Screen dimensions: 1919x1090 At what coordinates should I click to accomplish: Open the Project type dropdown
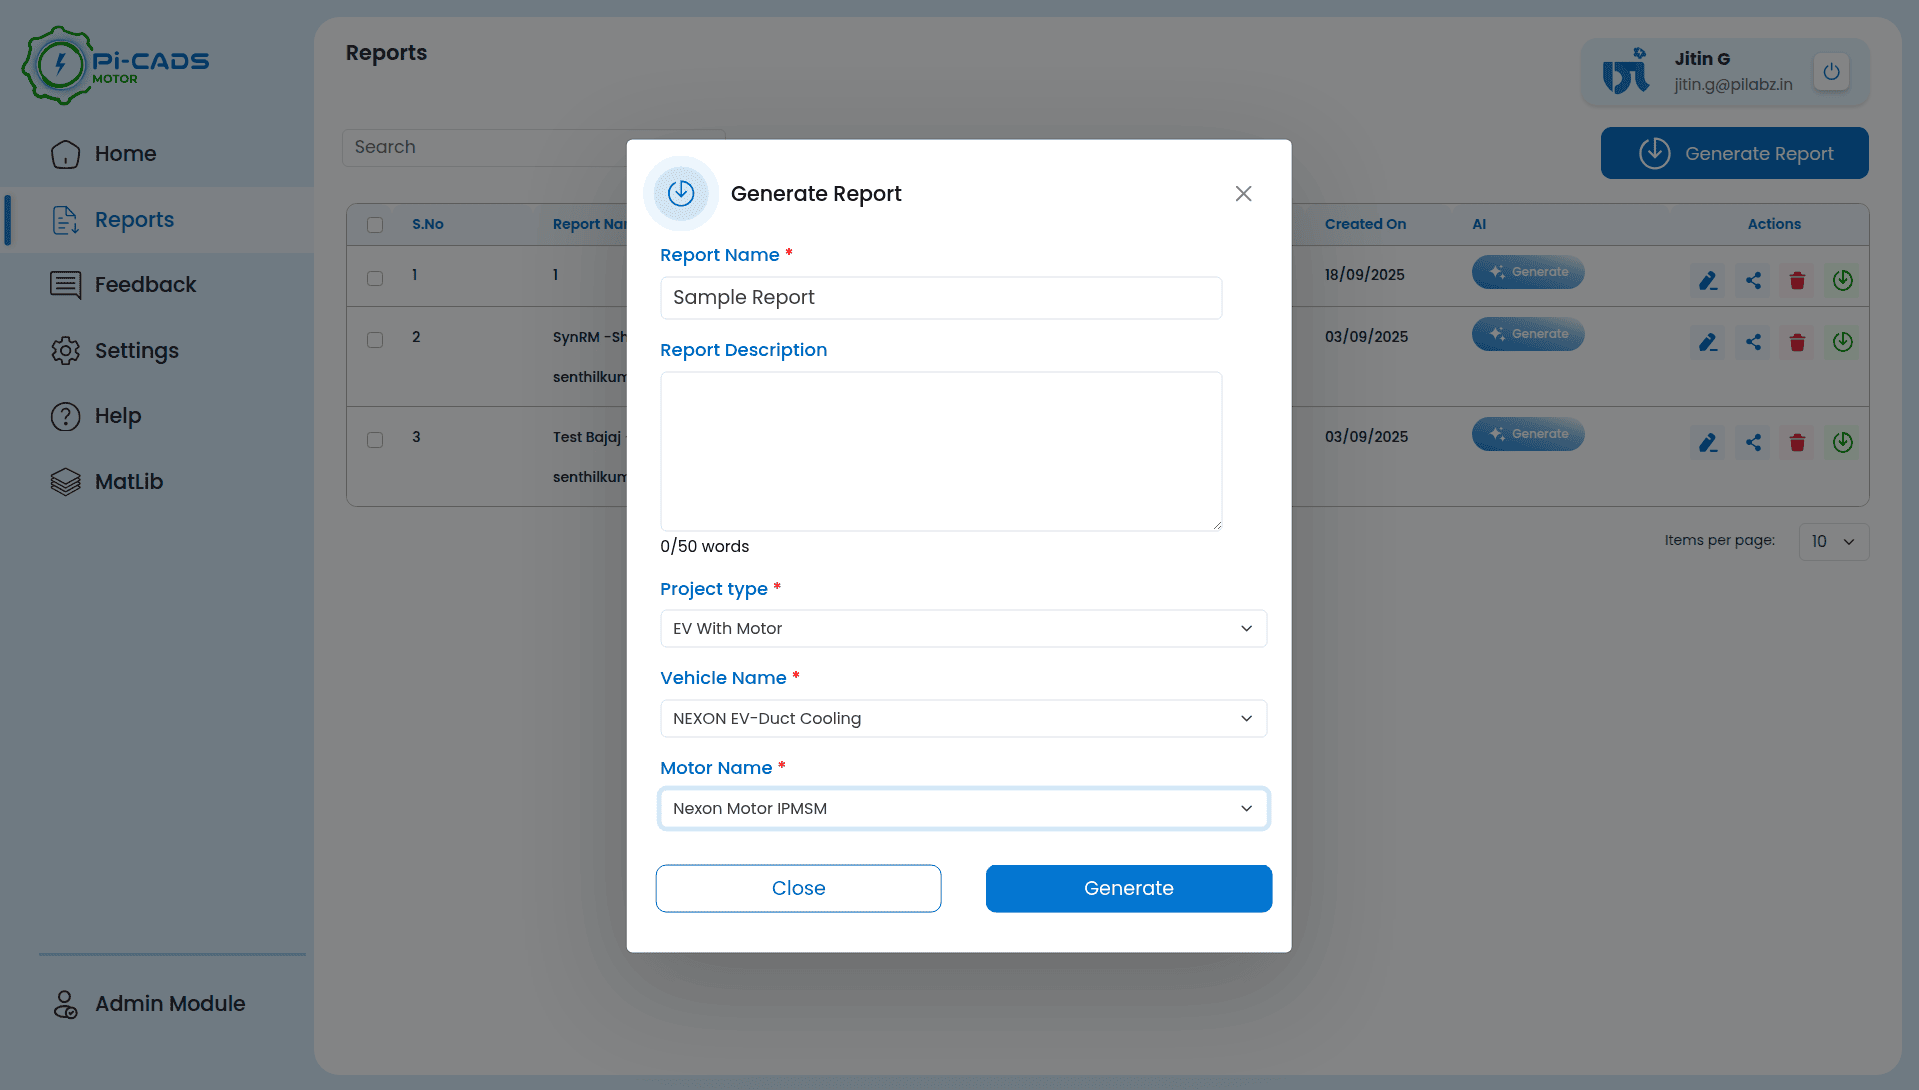(x=963, y=629)
